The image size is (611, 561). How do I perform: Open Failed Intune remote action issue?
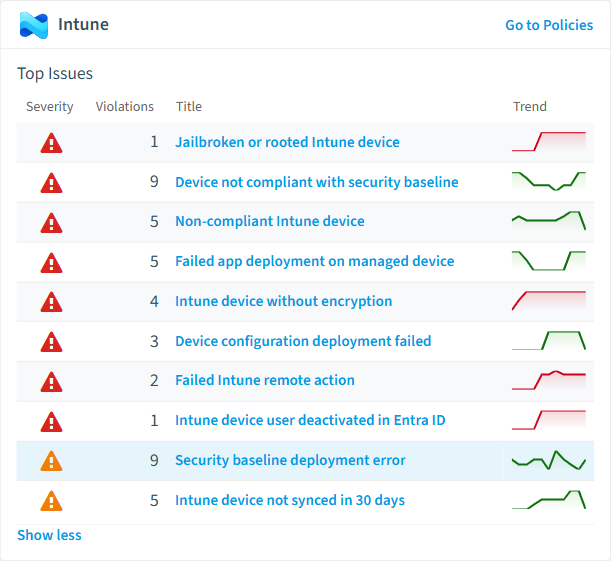point(265,380)
